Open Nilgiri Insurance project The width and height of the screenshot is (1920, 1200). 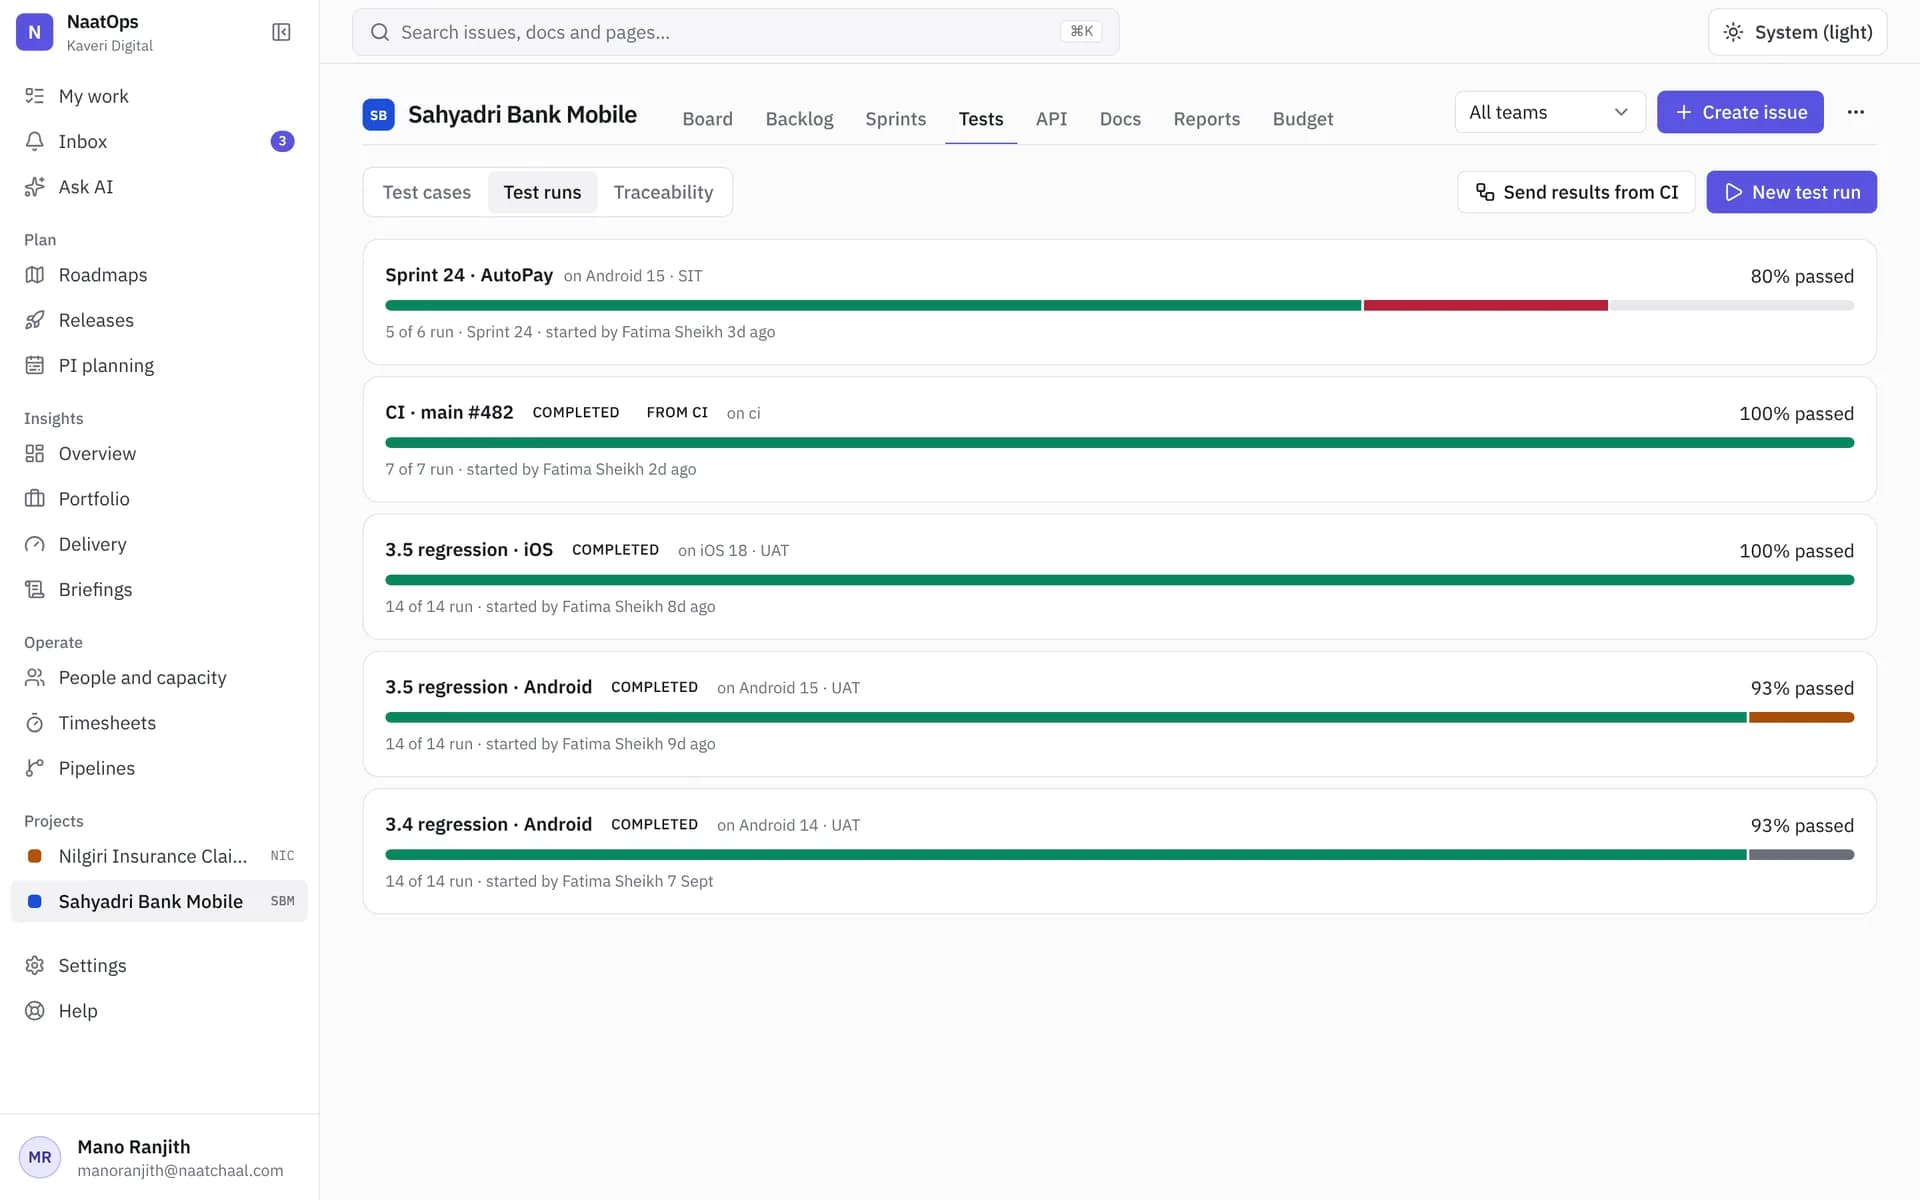(159, 856)
